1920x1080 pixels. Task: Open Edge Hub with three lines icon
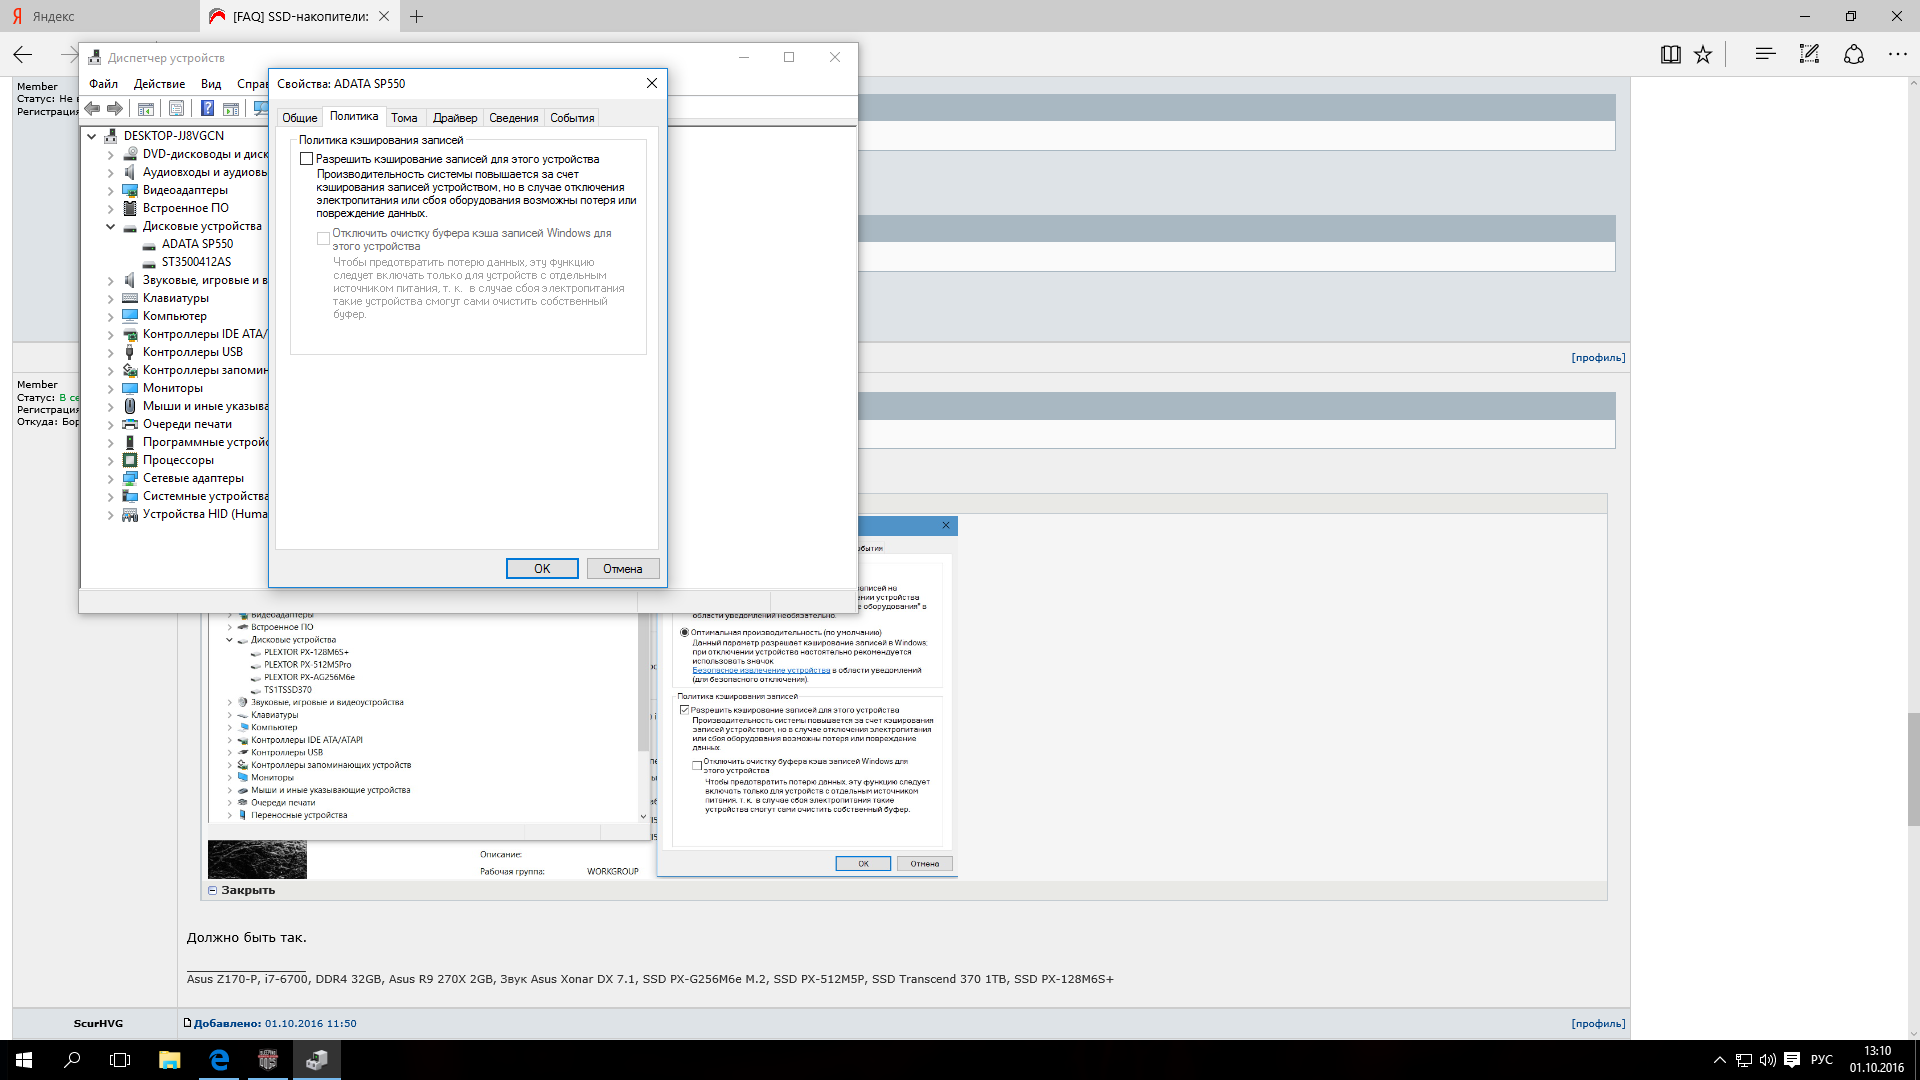pos(1765,54)
